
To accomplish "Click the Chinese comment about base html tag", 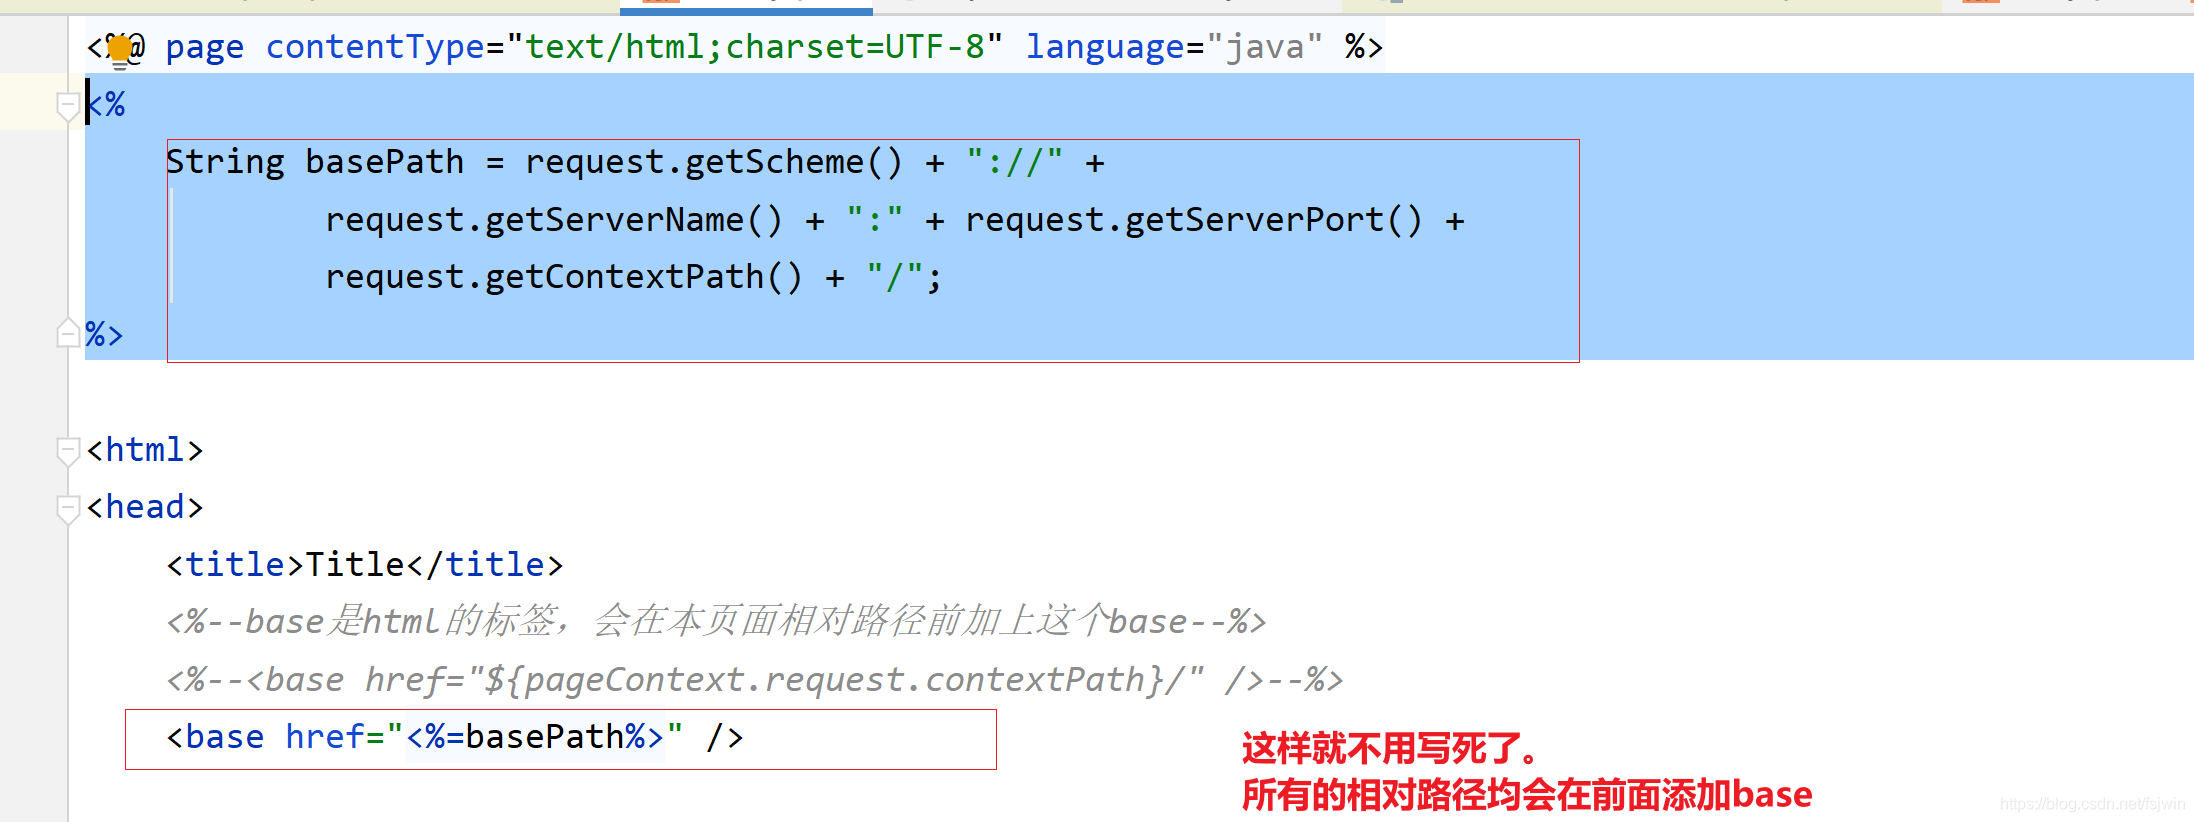I will pyautogui.click(x=716, y=621).
